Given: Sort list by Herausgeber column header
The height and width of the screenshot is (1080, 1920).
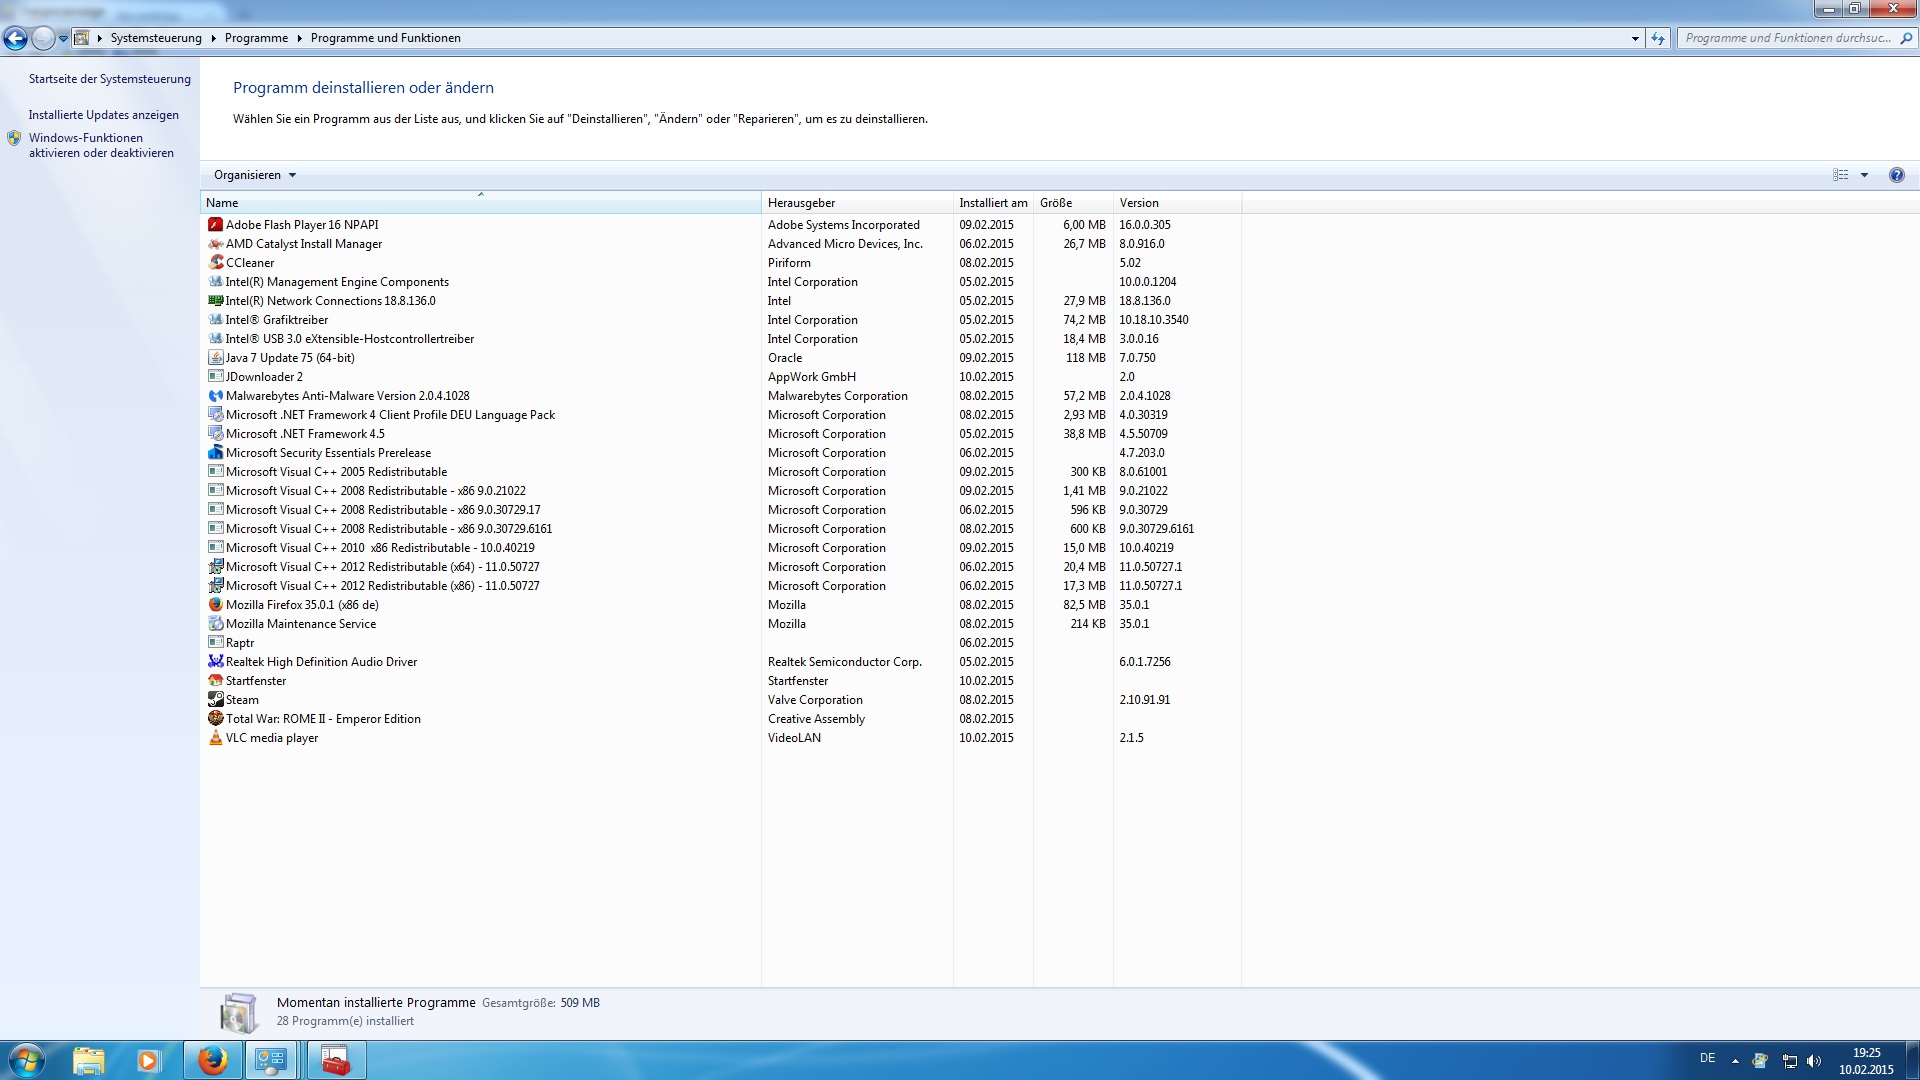Looking at the screenshot, I should 801,203.
